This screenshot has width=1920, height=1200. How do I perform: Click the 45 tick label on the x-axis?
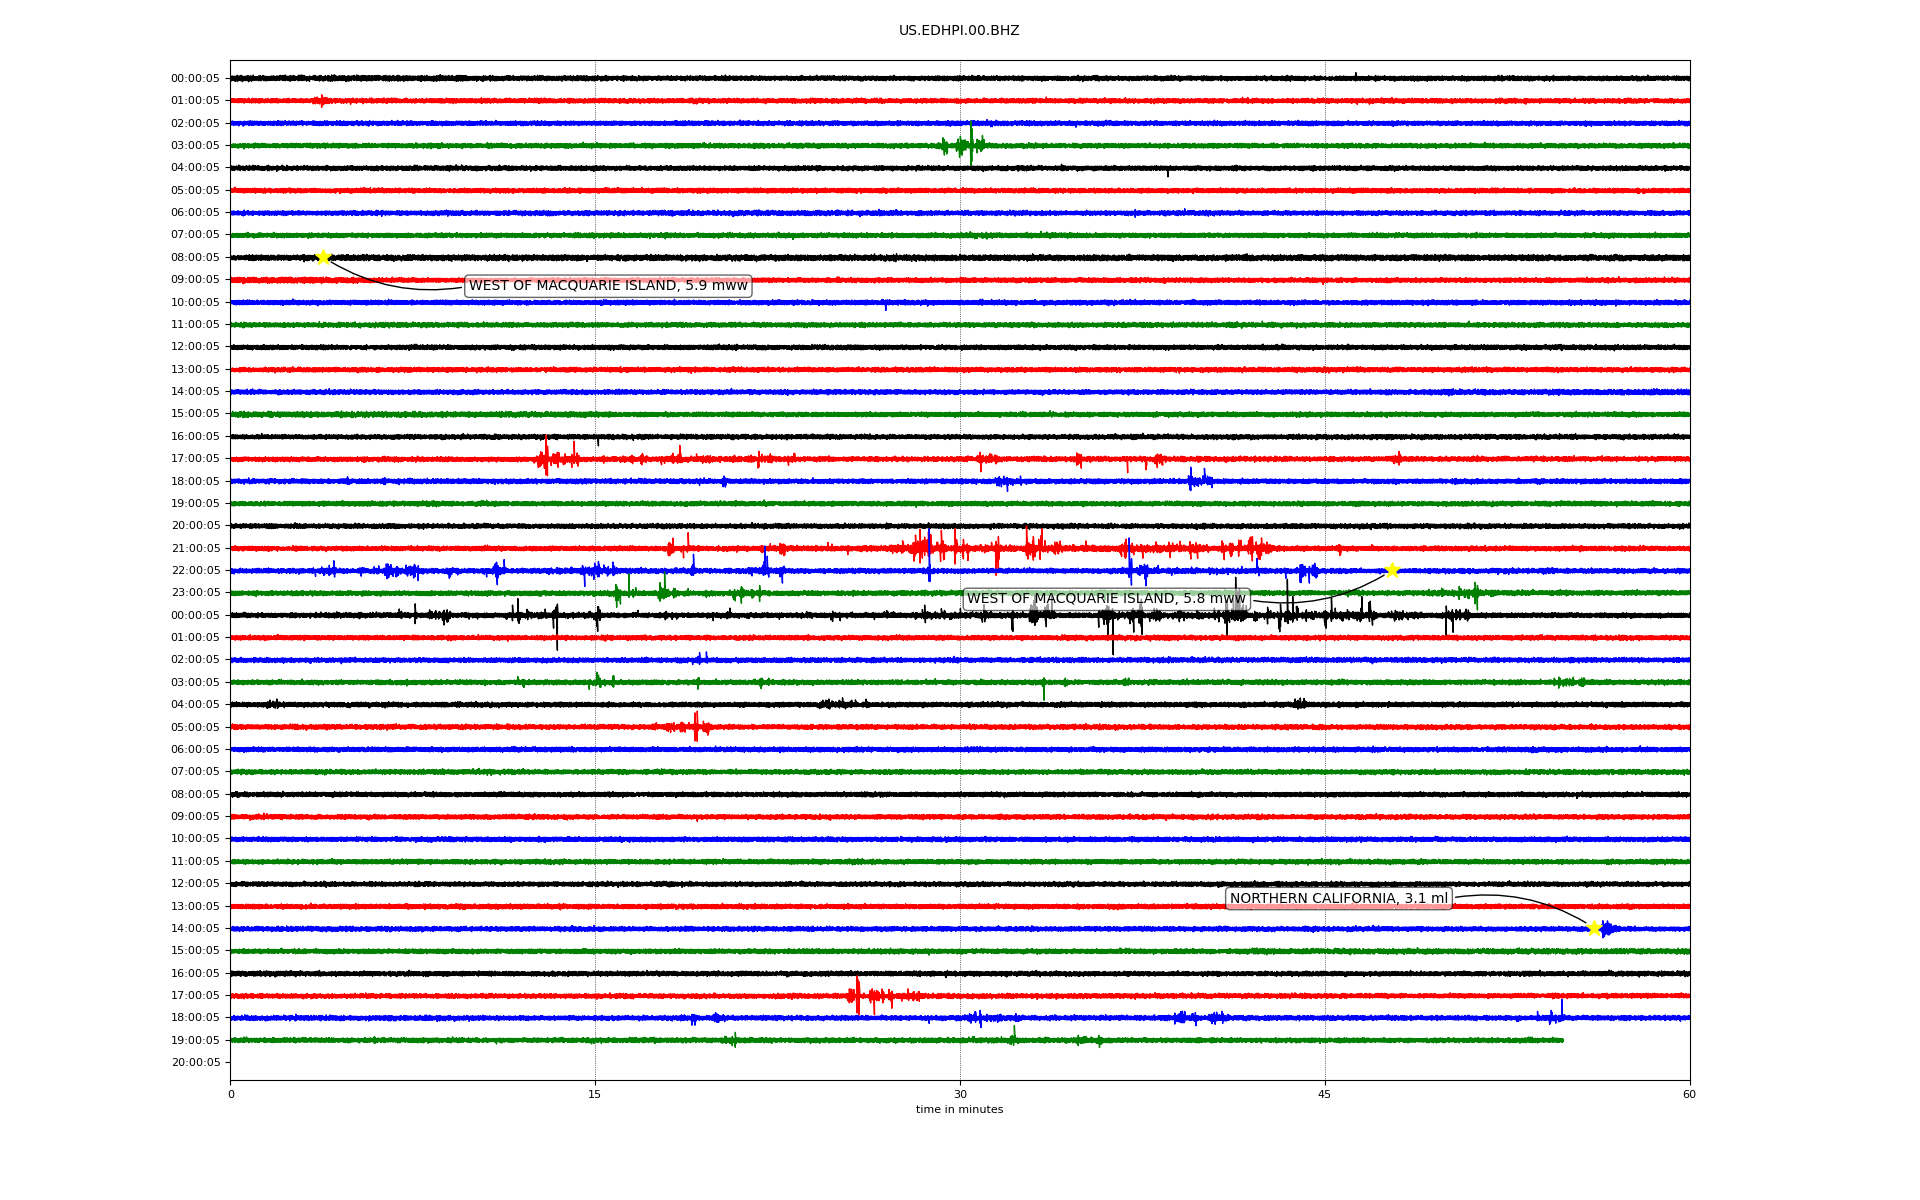1325,1094
